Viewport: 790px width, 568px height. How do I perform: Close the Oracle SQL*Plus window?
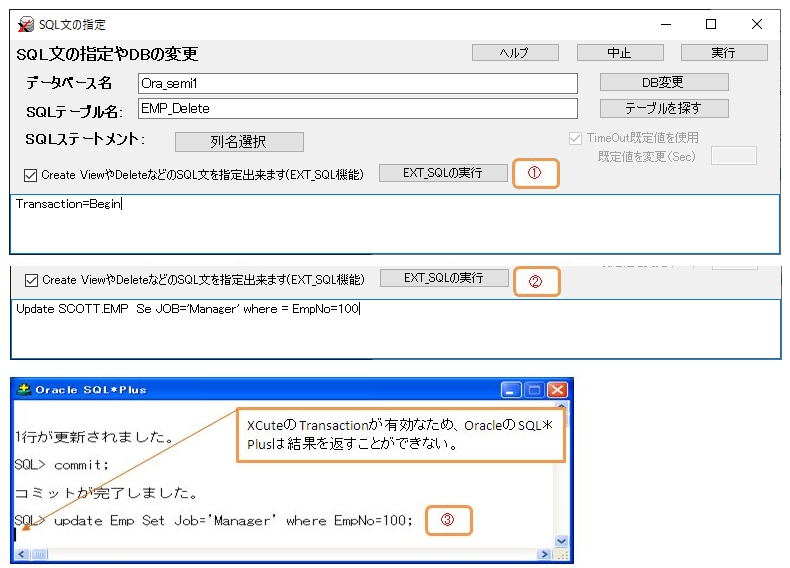pos(557,390)
